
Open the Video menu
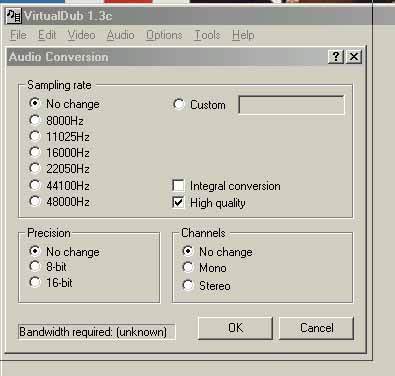[82, 35]
